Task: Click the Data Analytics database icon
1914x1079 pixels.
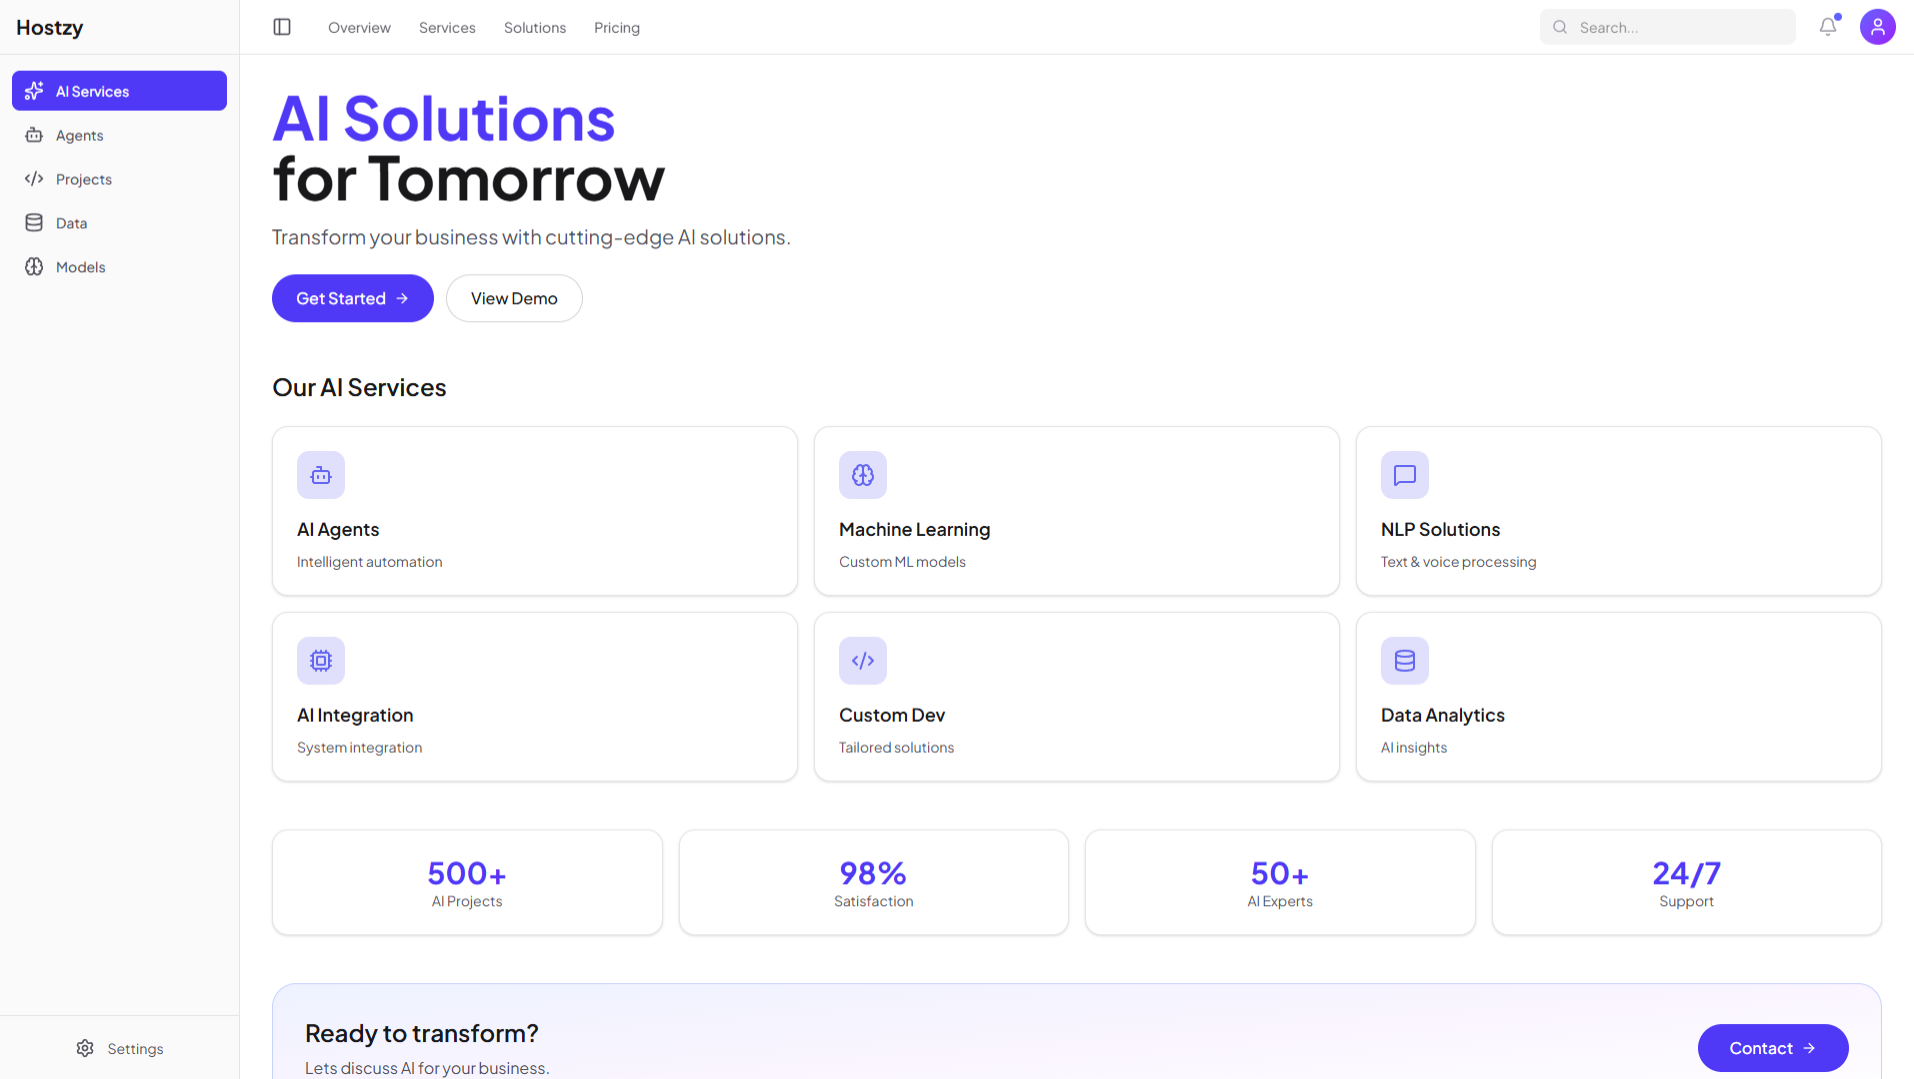Action: click(1405, 661)
